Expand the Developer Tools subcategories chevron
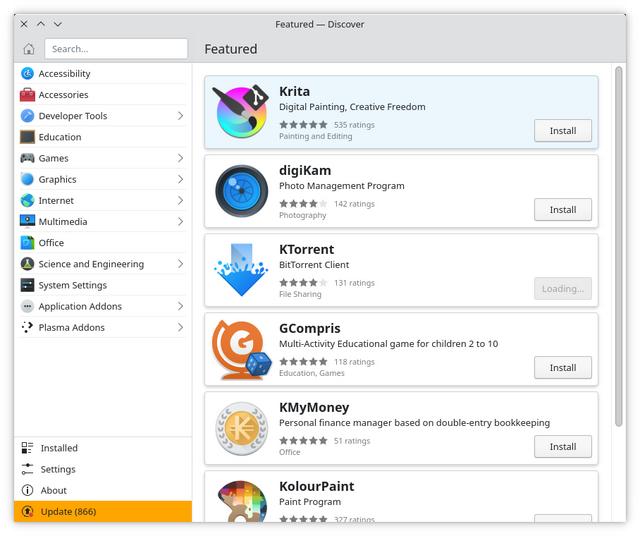The width and height of the screenshot is (640, 536). (x=180, y=116)
